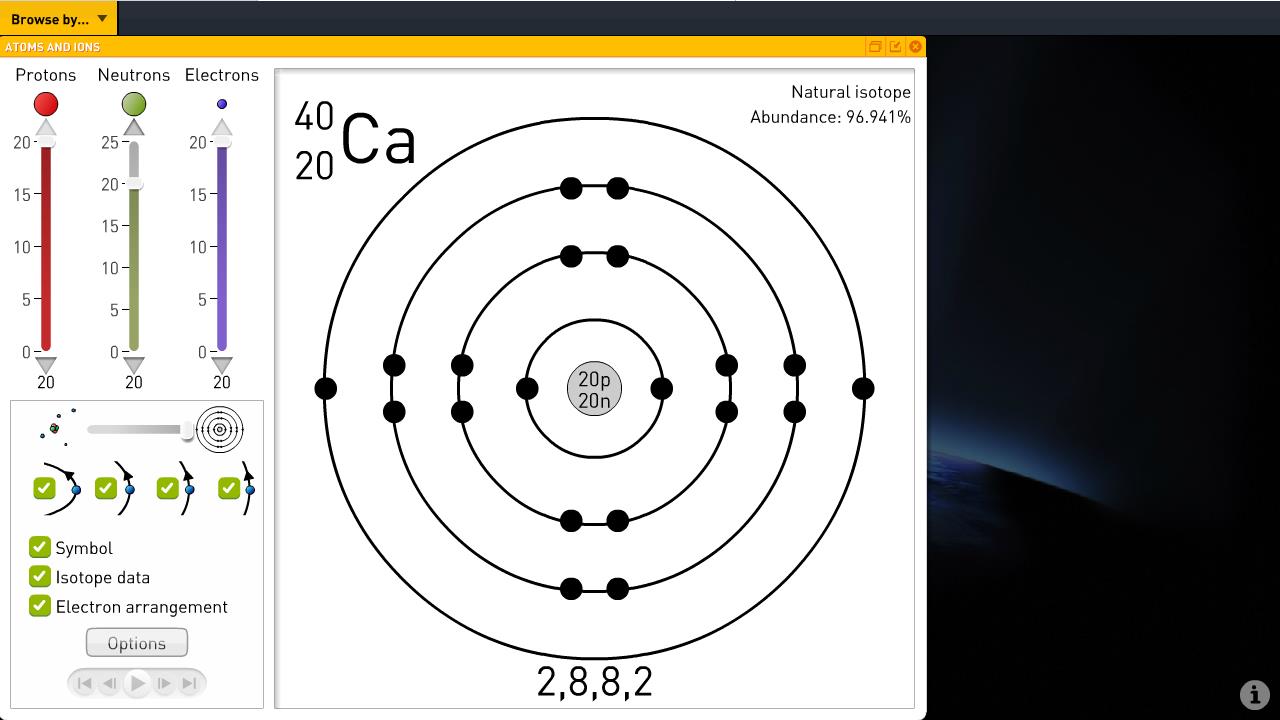The image size is (1280, 720).
Task: Click the Electrons column label
Action: click(x=222, y=75)
